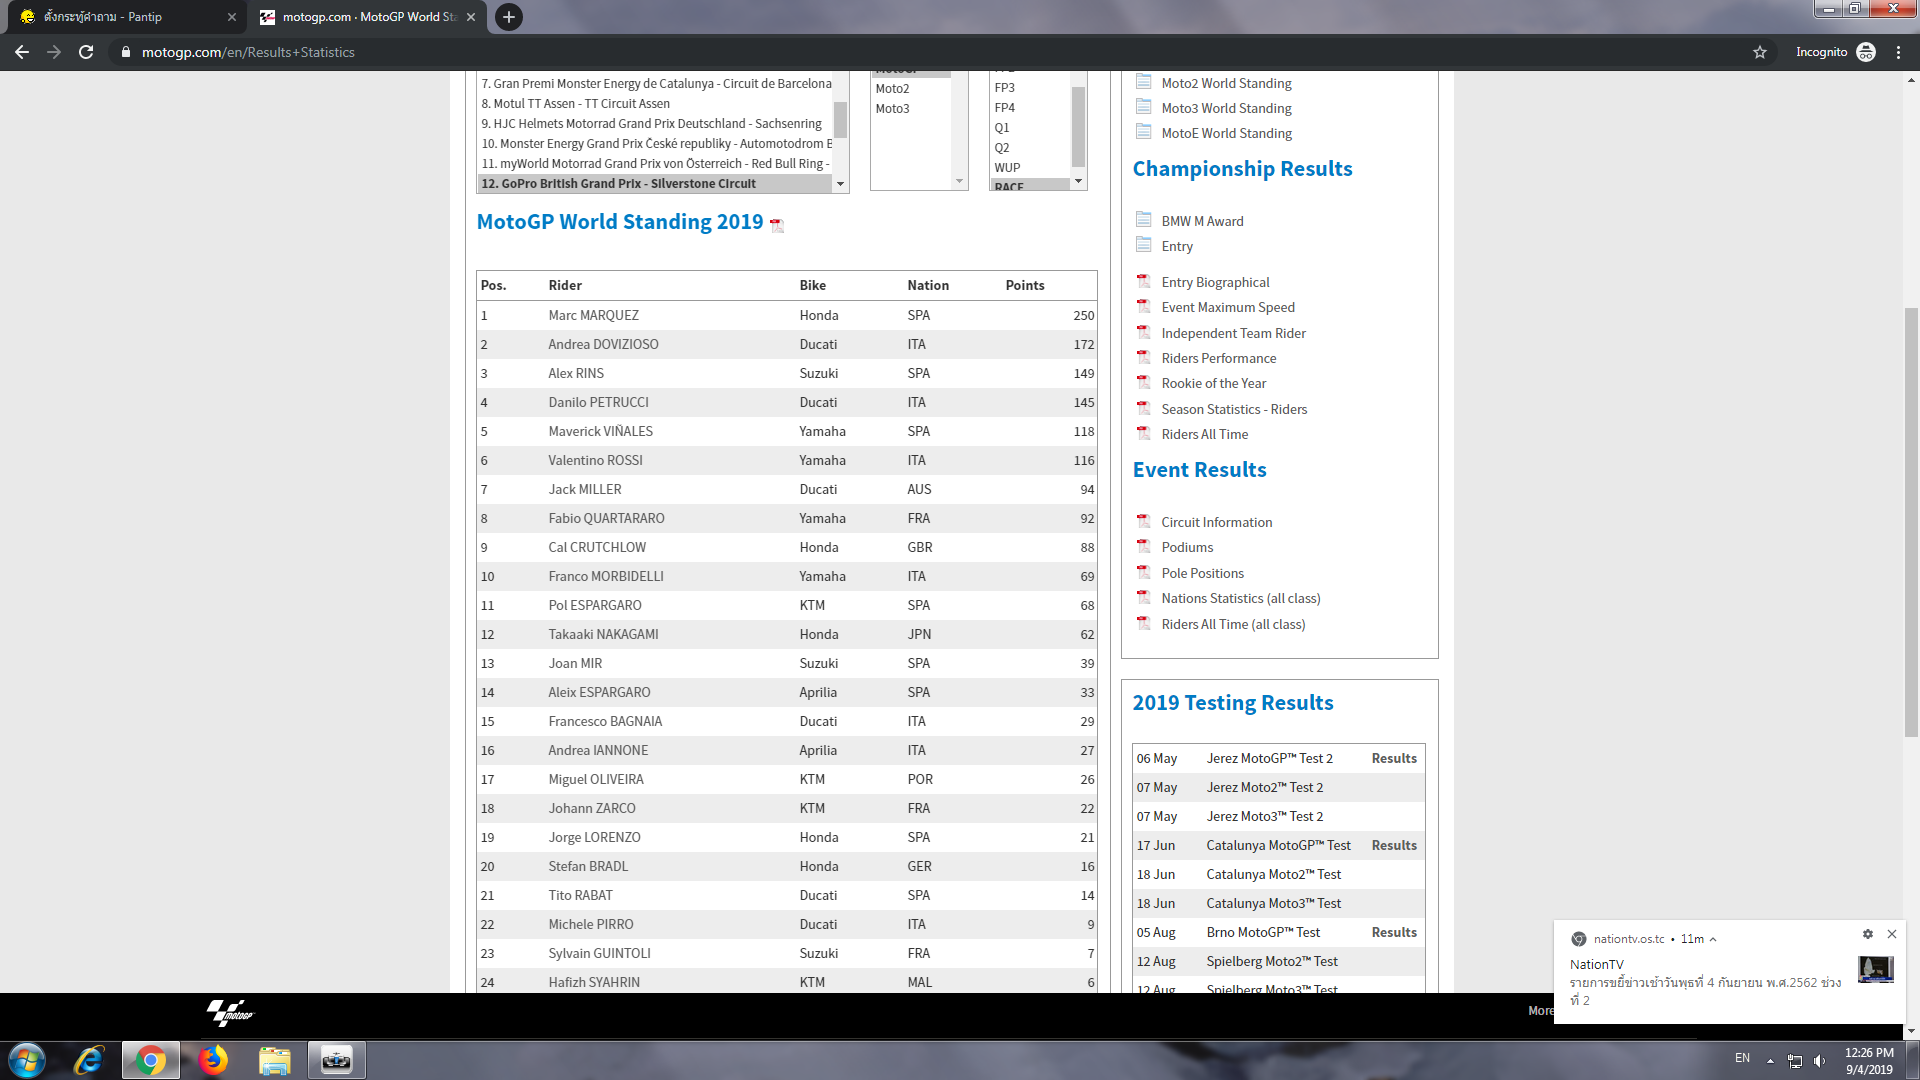
Task: Click the MotoGP logo in the footer
Action: 231,1012
